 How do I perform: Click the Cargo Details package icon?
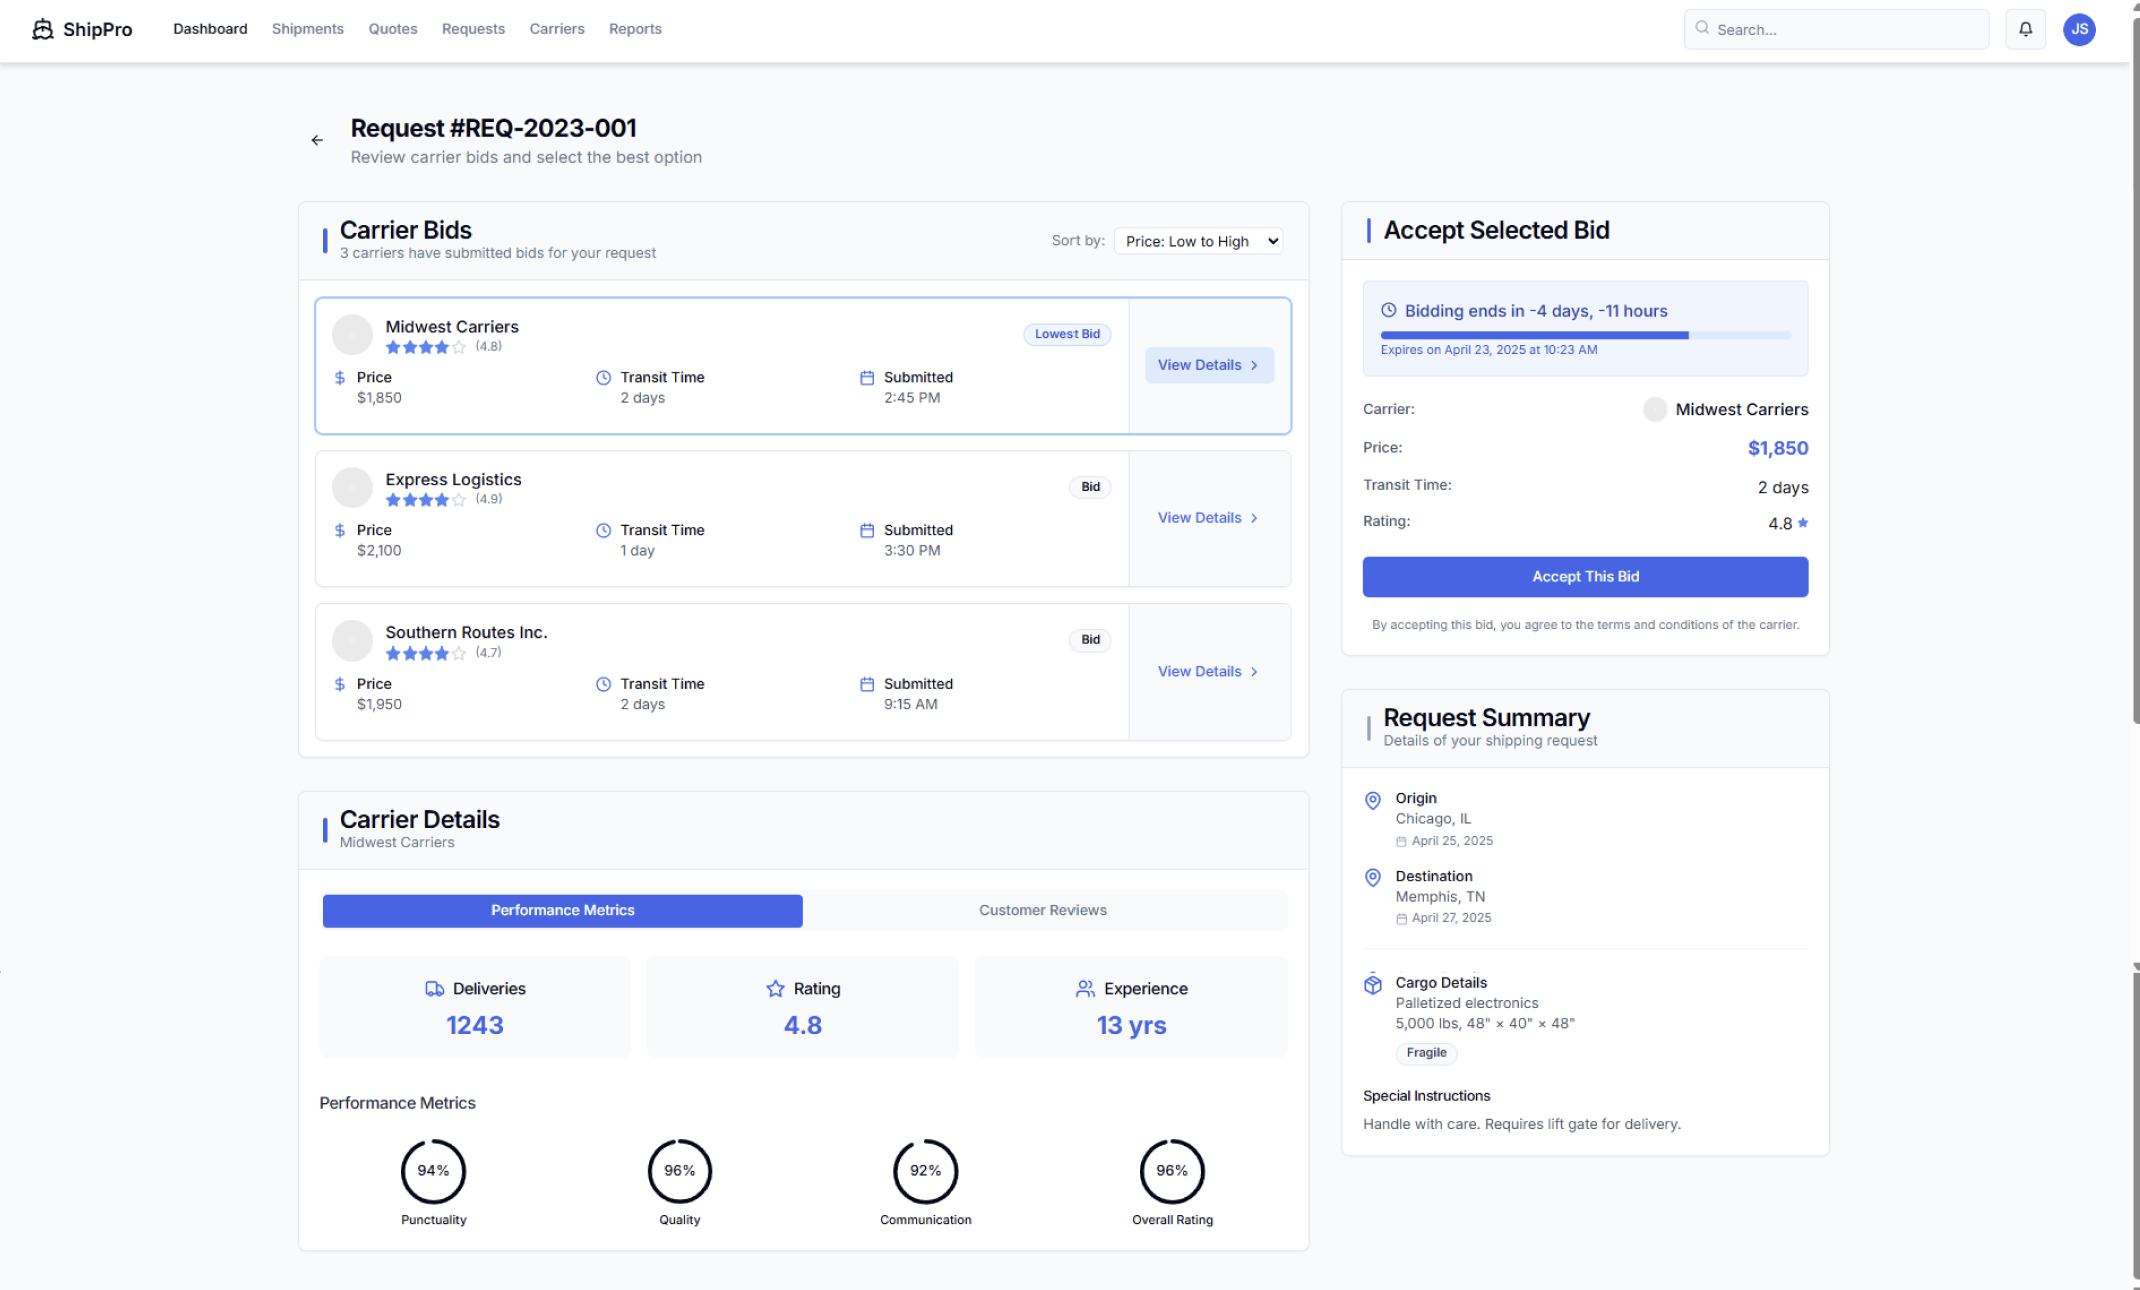coord(1372,983)
